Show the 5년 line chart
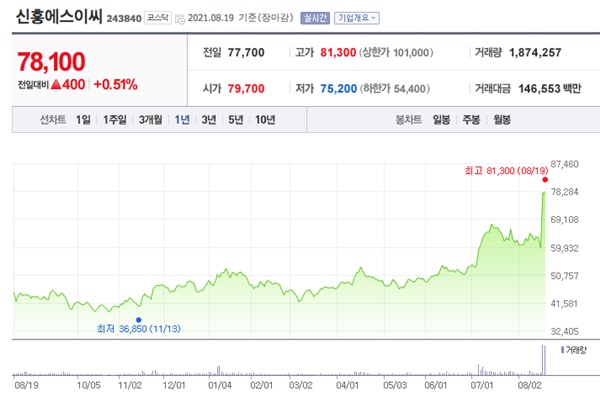The image size is (600, 396). click(236, 120)
